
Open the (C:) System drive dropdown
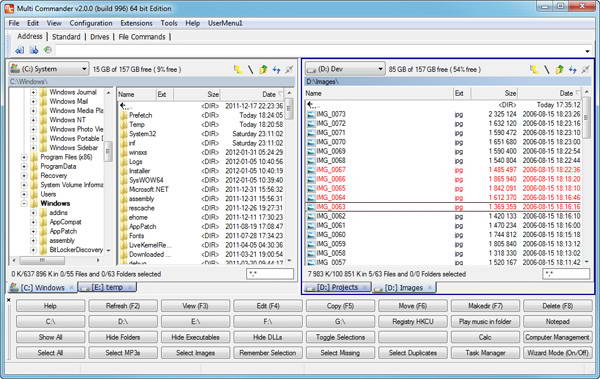click(x=49, y=69)
